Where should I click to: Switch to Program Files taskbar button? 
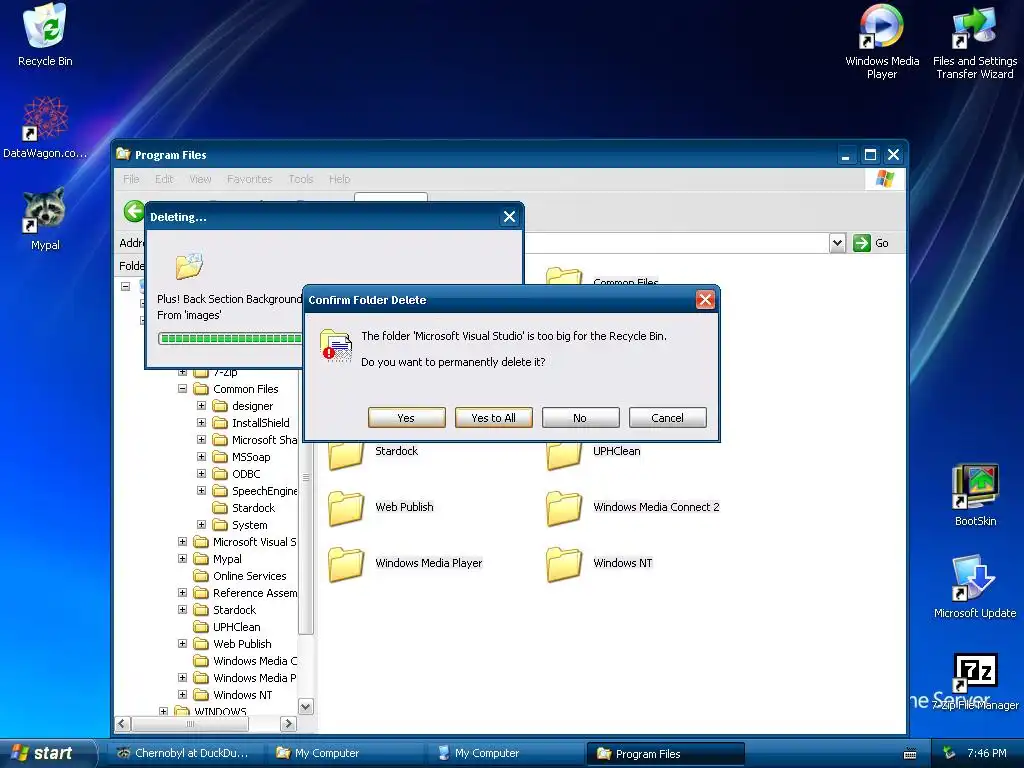pos(665,754)
